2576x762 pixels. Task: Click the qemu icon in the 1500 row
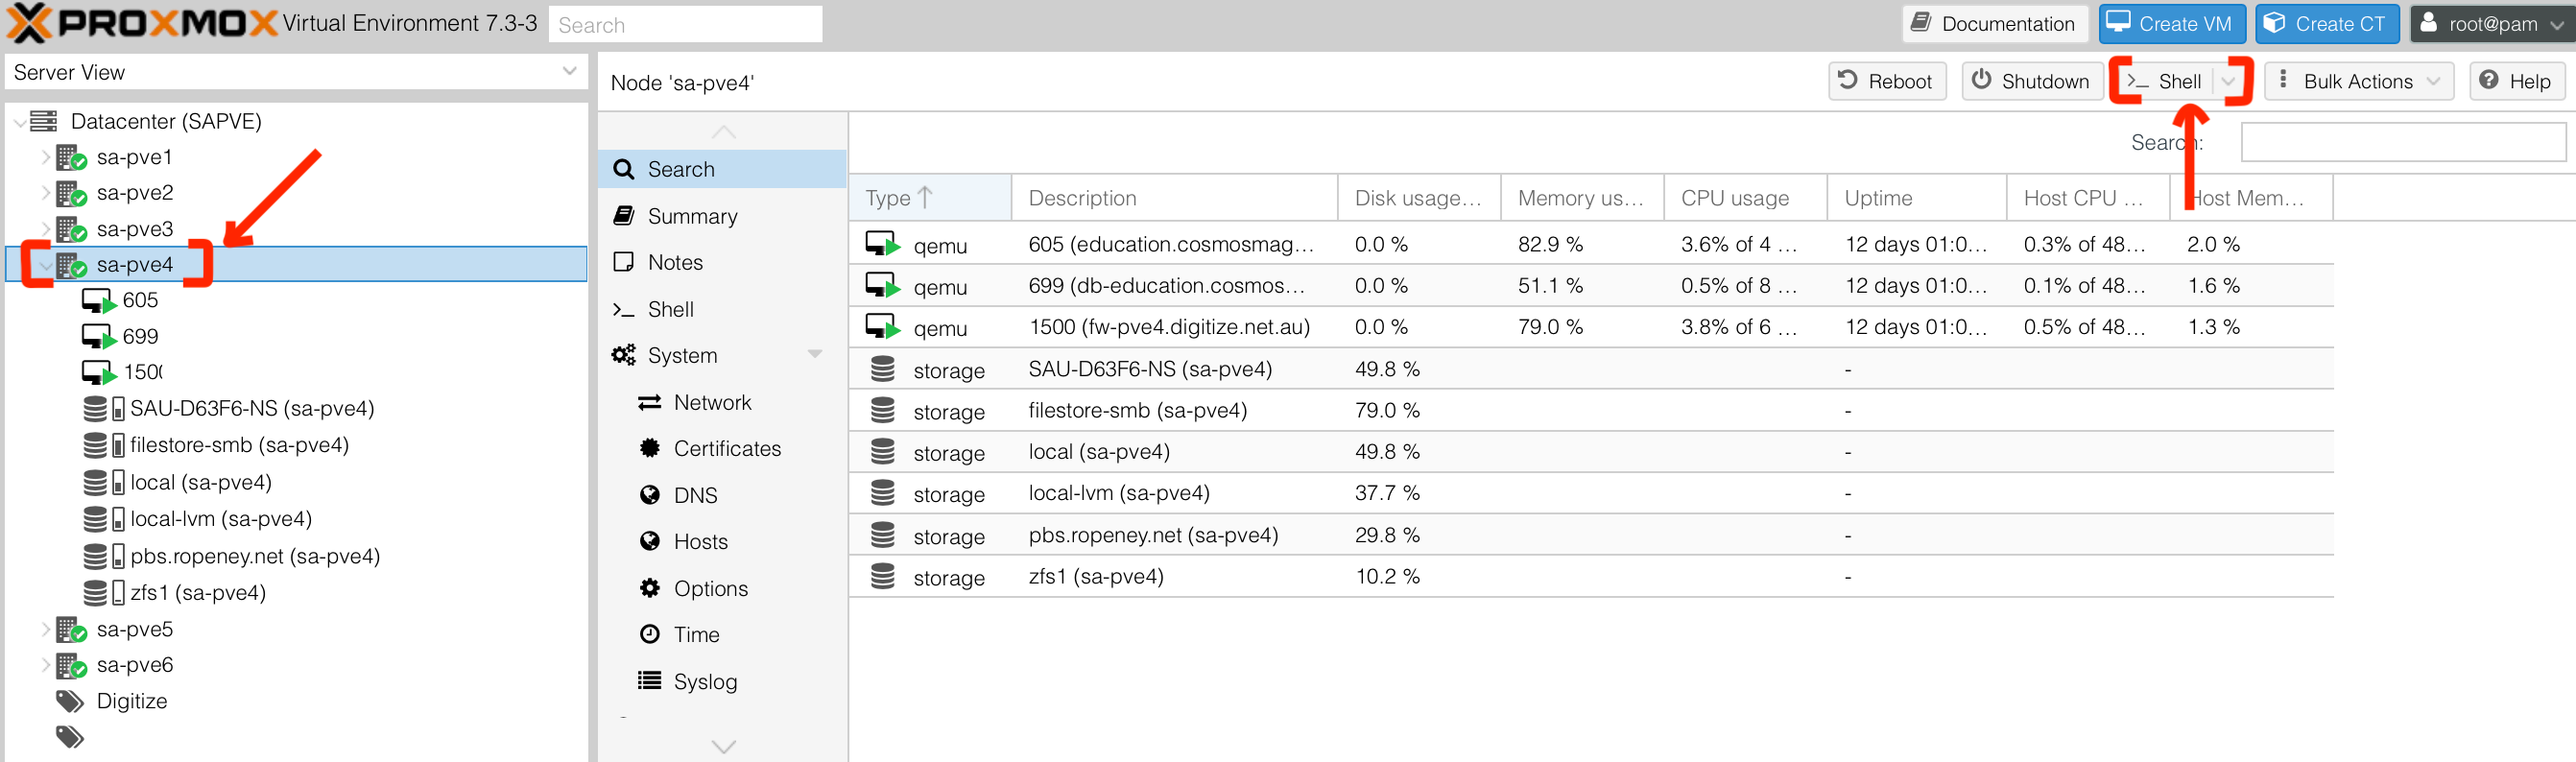coord(883,327)
